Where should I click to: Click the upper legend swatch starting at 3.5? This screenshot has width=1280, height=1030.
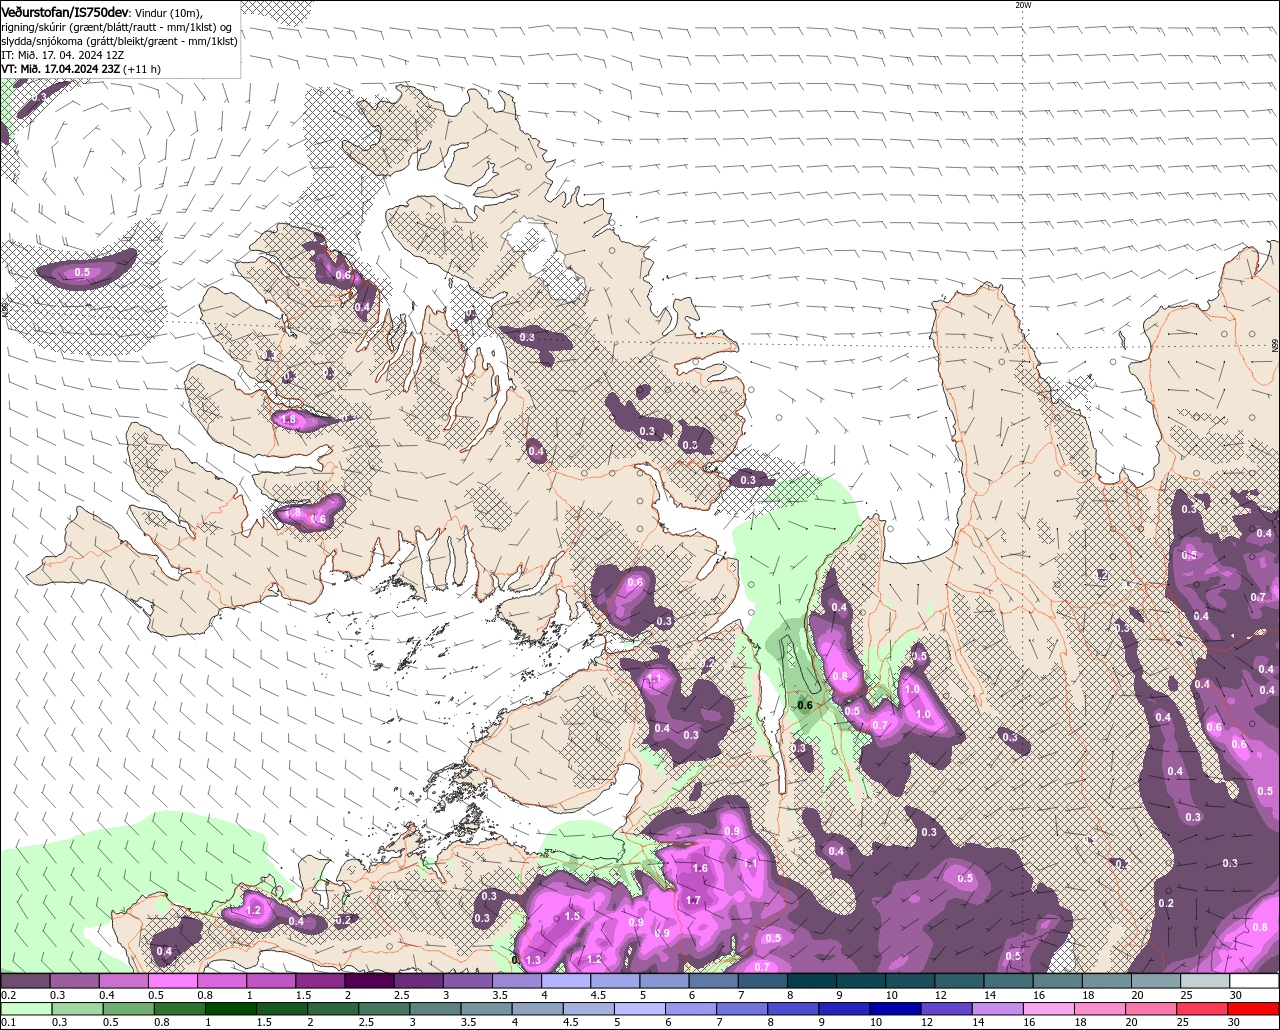coord(517,981)
